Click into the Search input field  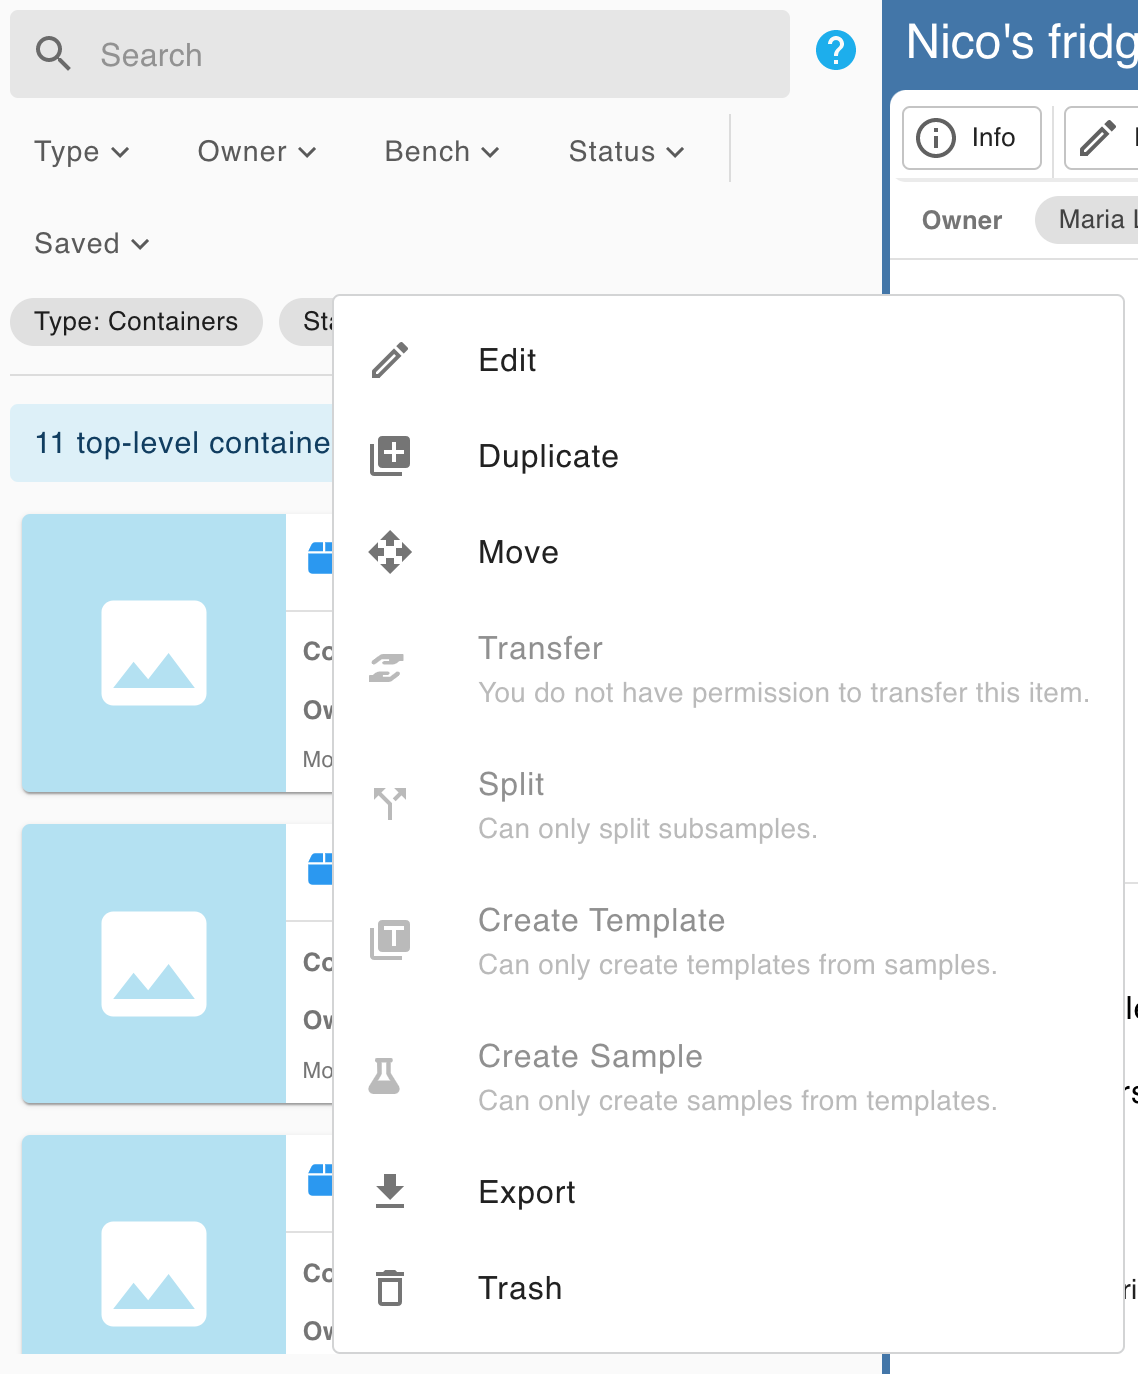pos(400,54)
